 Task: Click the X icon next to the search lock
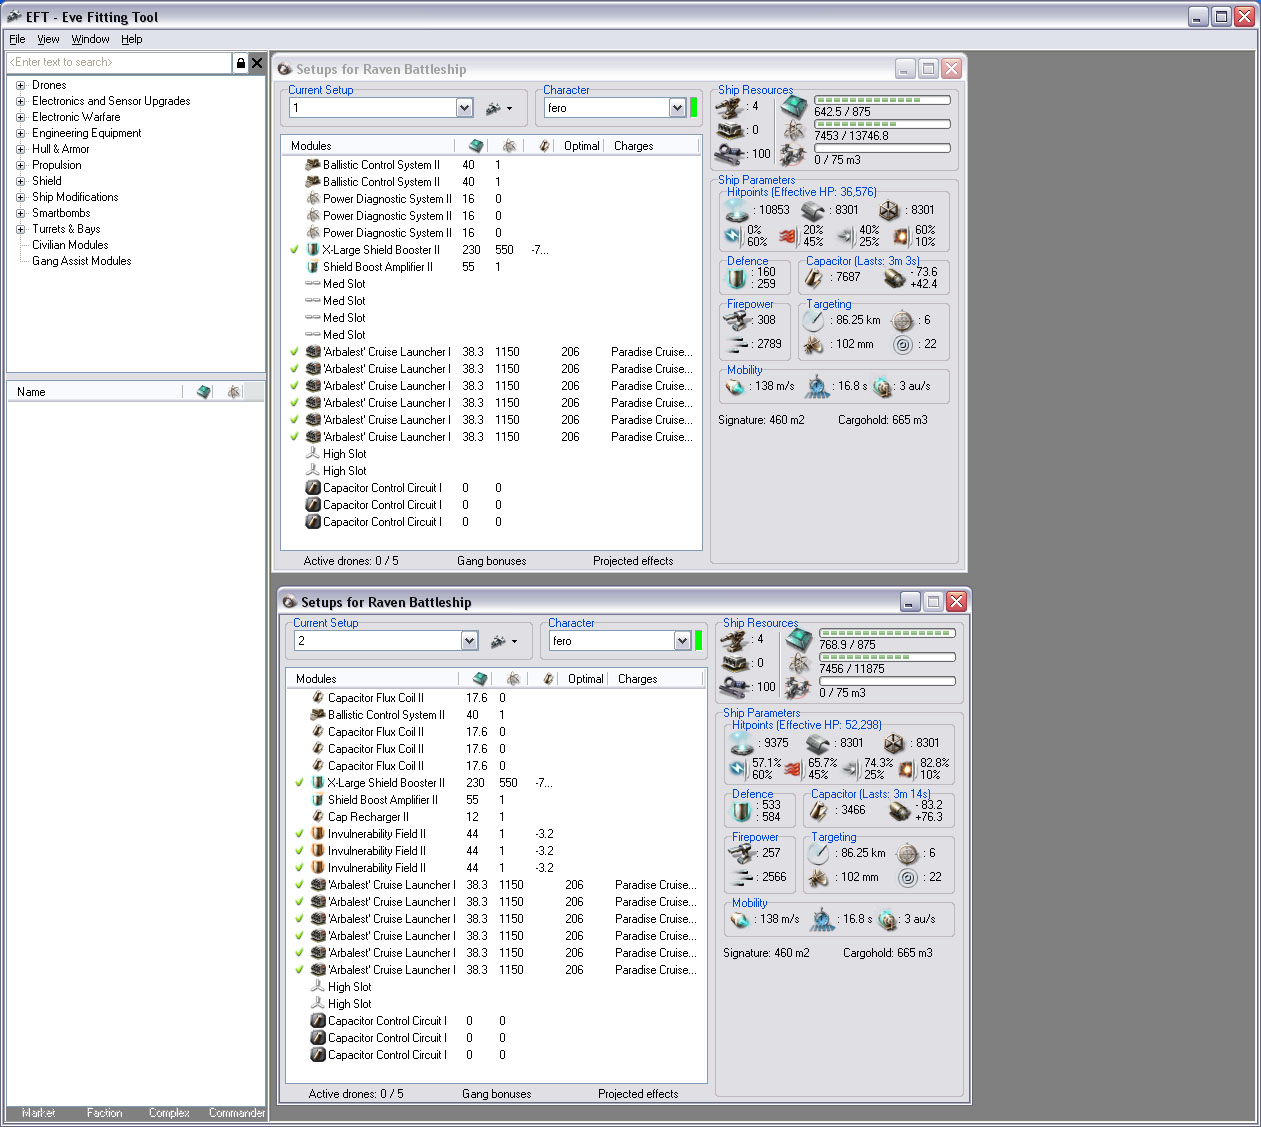pos(257,63)
